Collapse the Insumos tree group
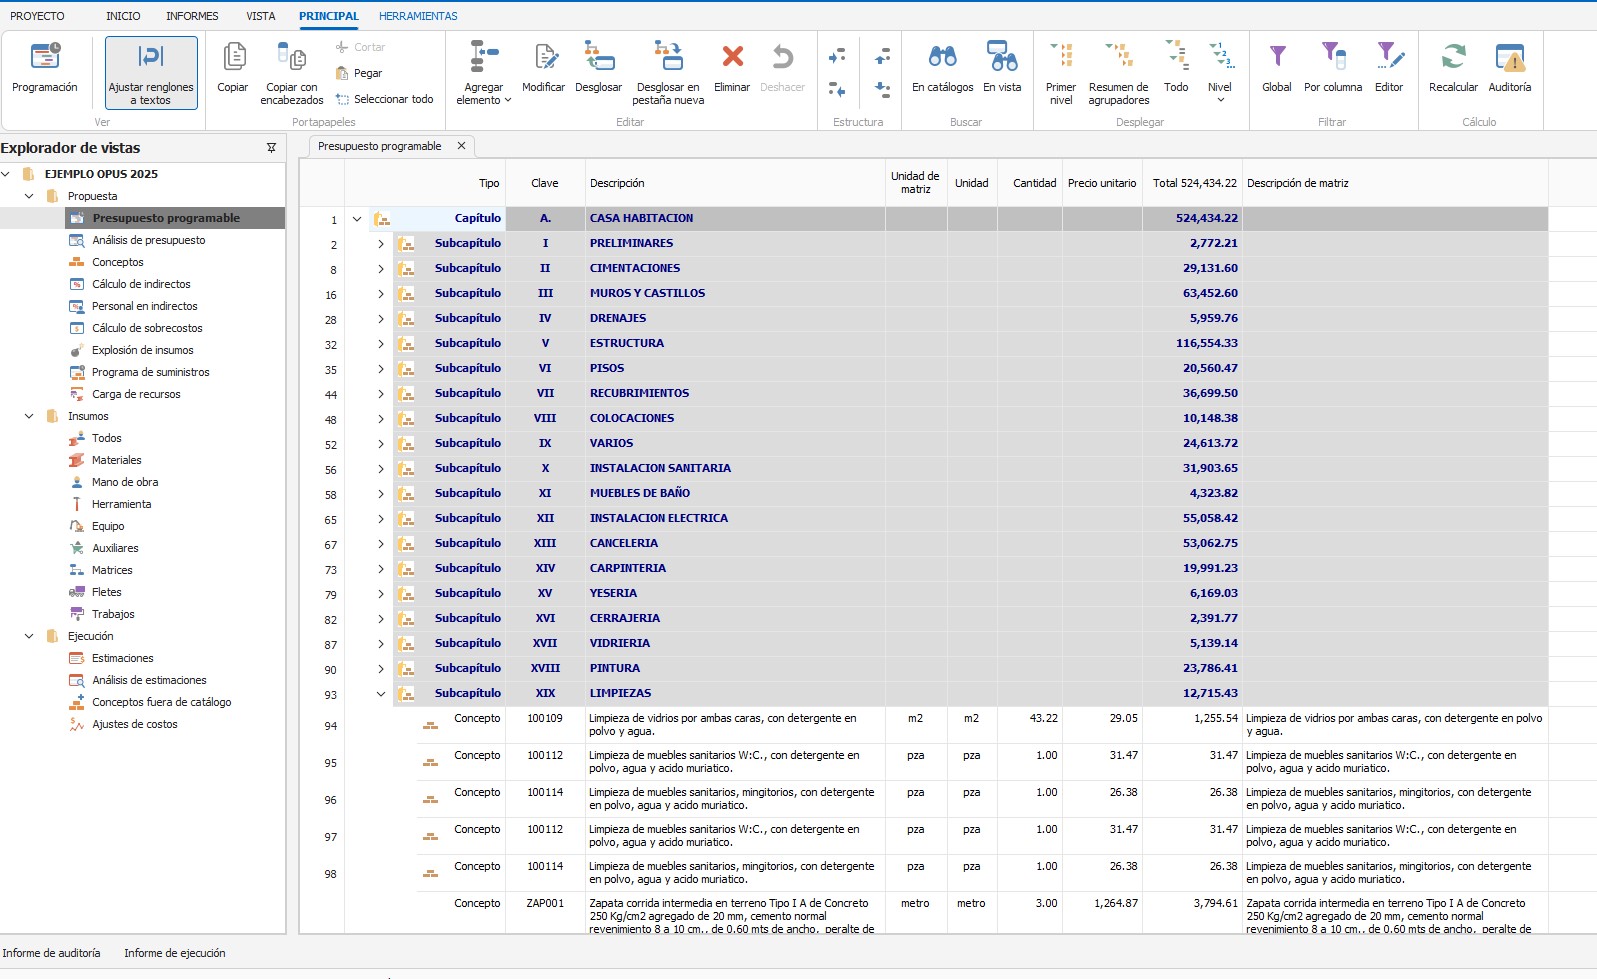Screen dimensions: 1597x979 [29, 416]
